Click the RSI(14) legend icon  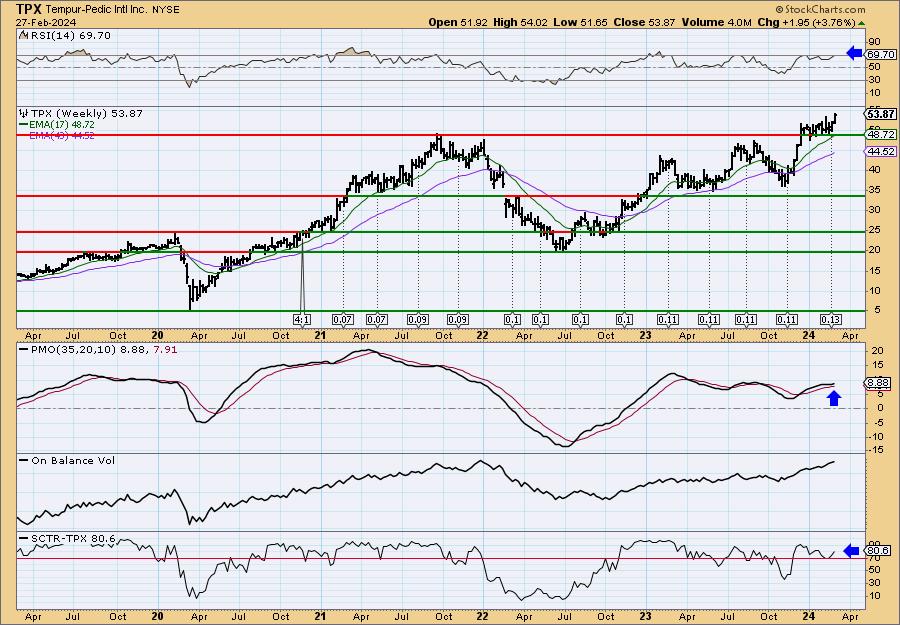pos(23,35)
